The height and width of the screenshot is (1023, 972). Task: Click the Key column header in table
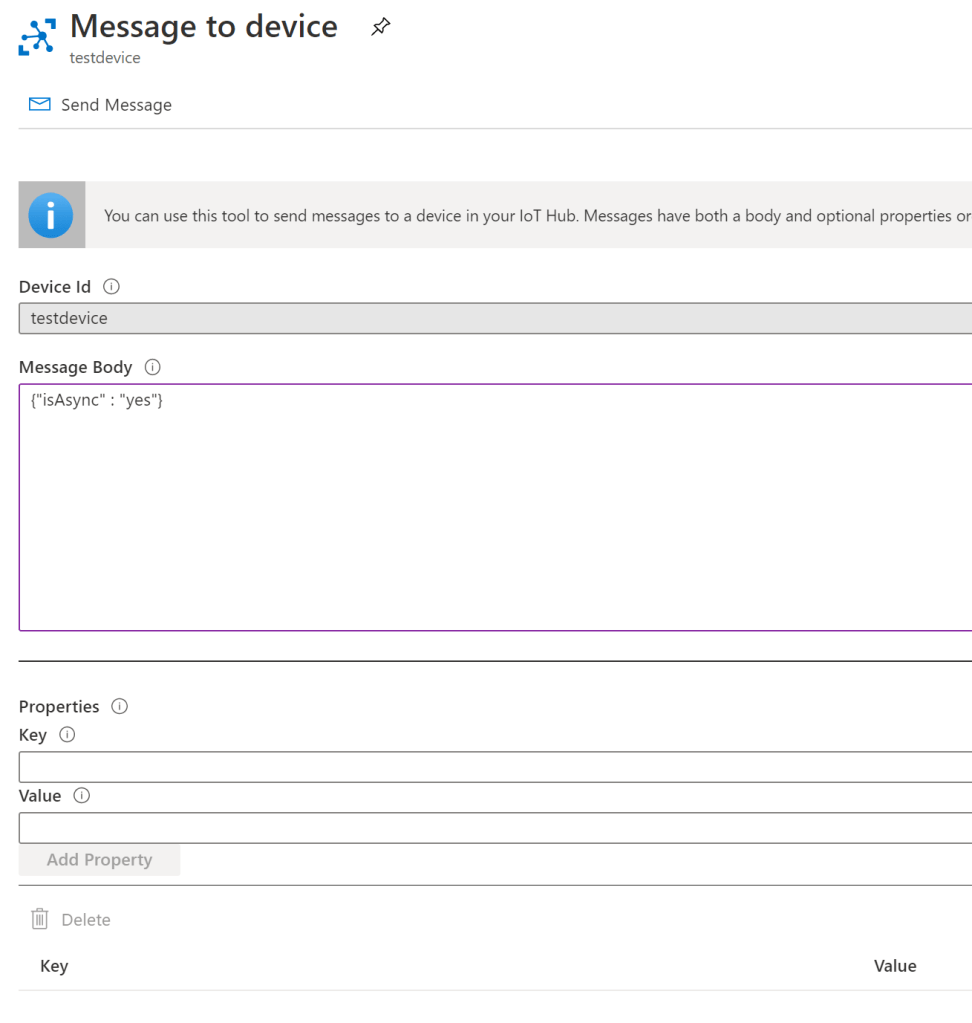coord(54,966)
